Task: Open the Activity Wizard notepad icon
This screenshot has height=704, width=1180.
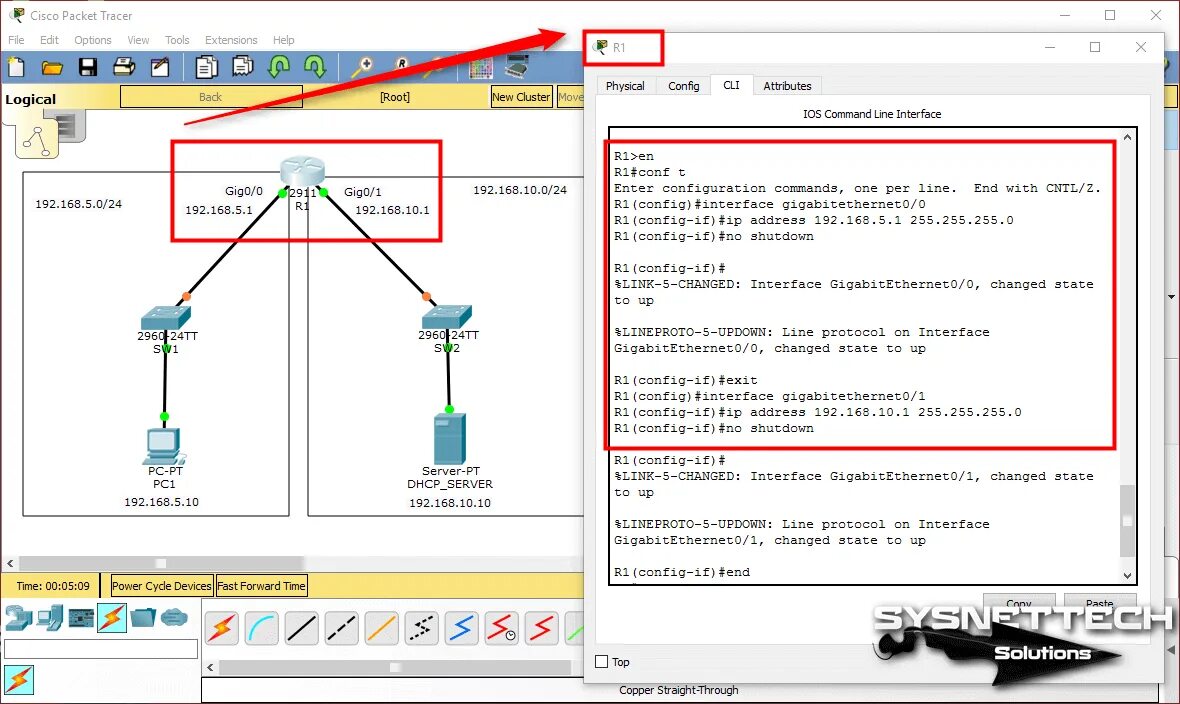Action: coord(160,68)
